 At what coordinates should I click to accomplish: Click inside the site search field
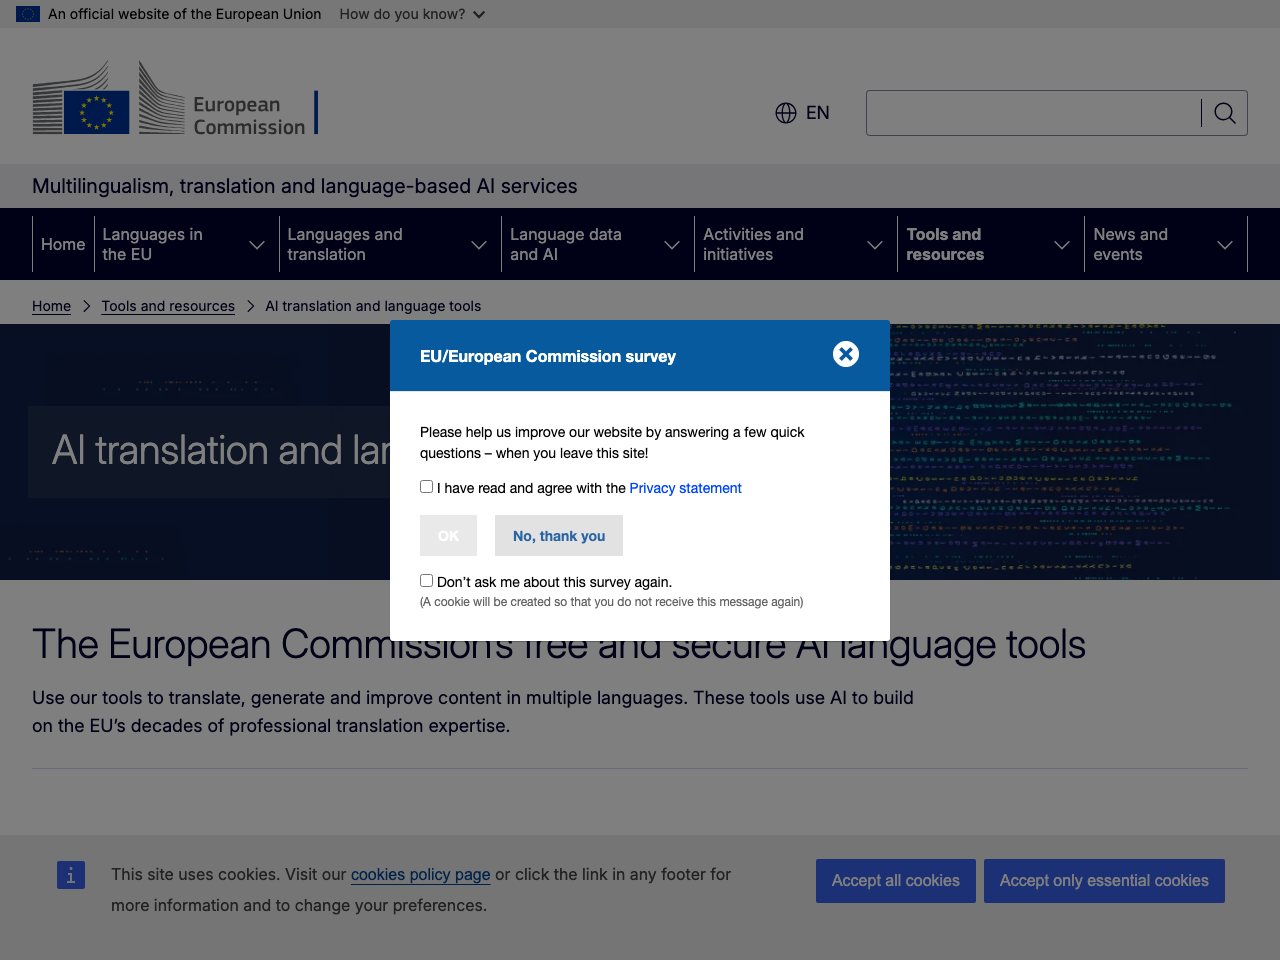tap(1030, 113)
